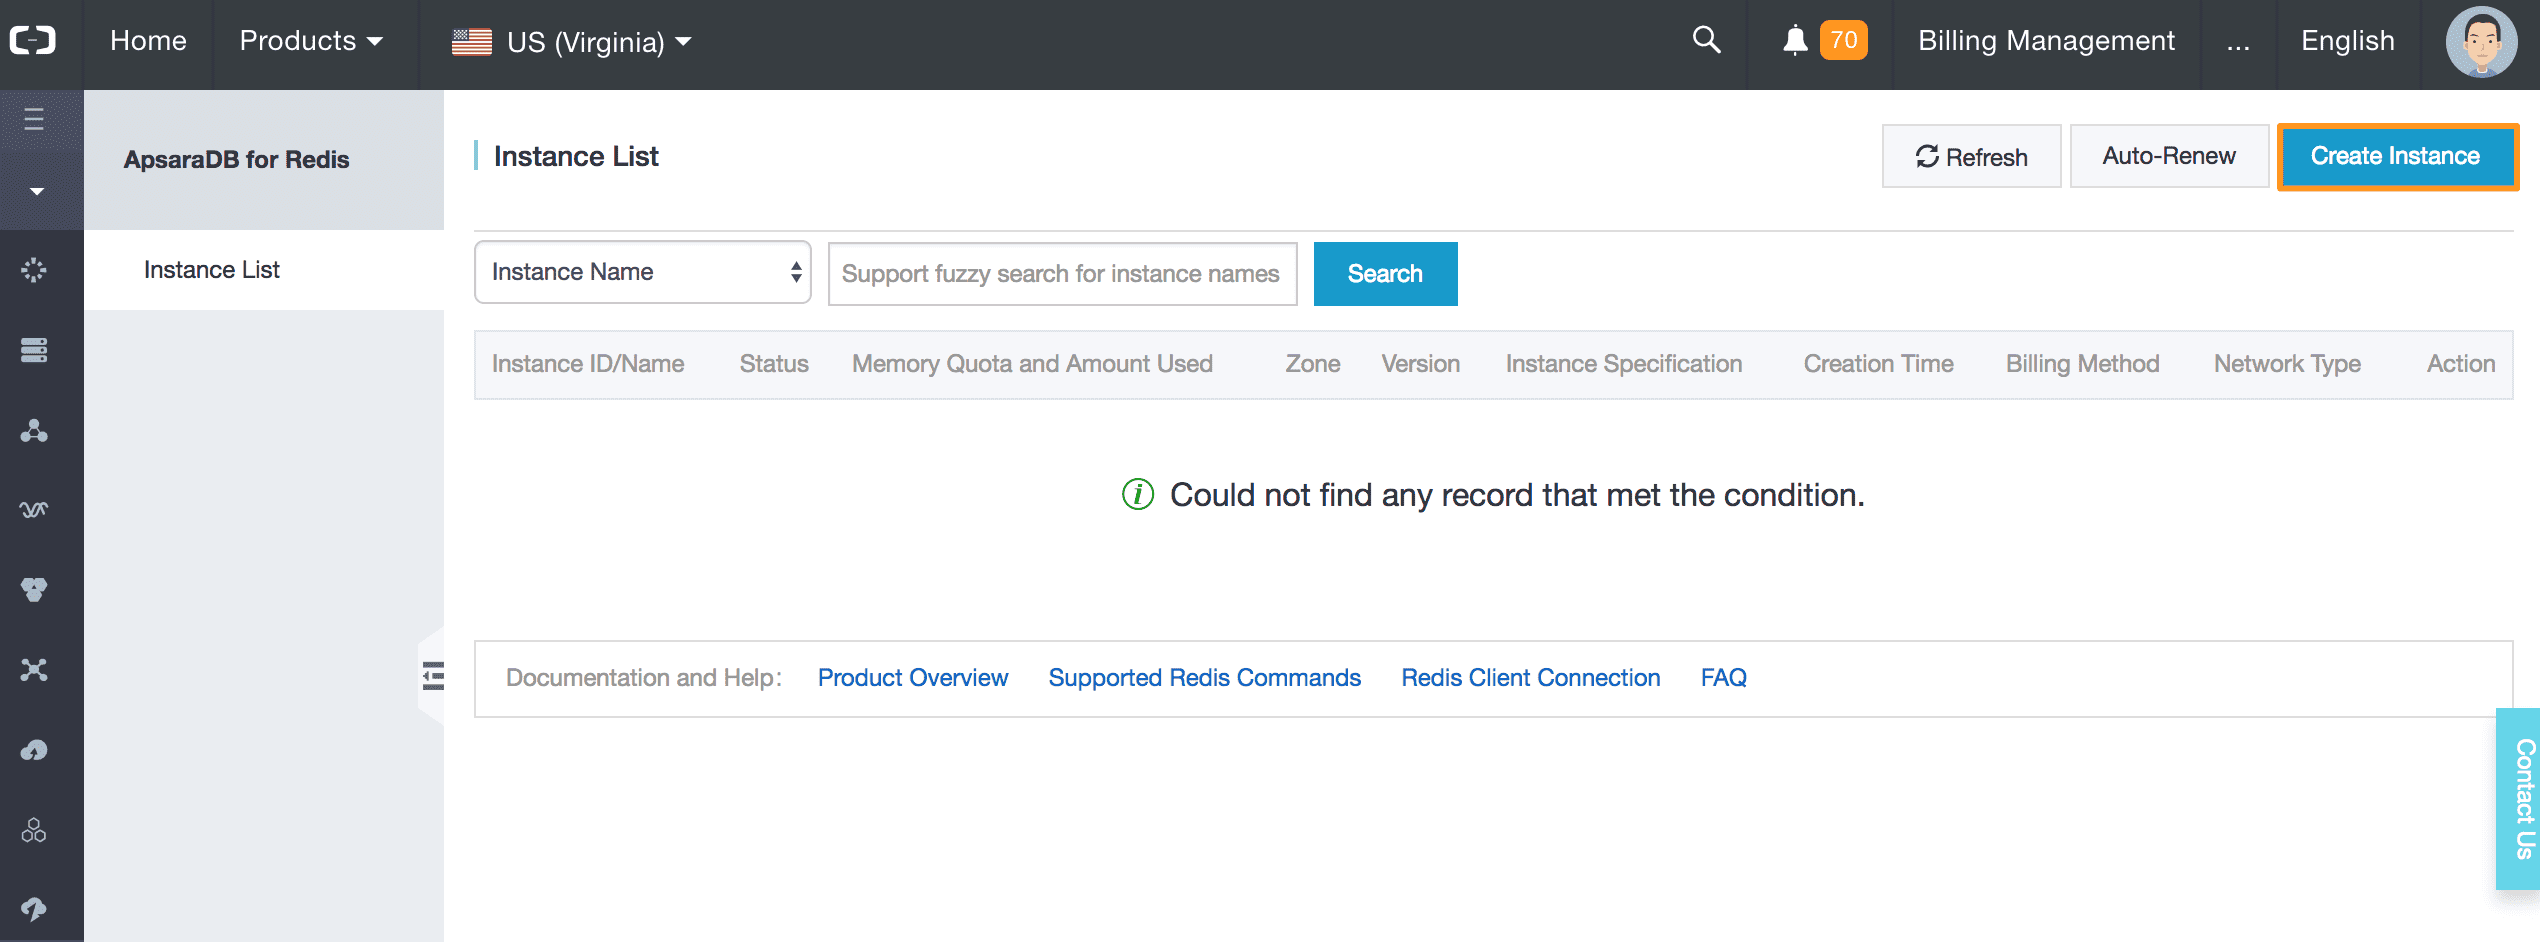Click the blue Search button
The width and height of the screenshot is (2540, 942).
click(1385, 274)
